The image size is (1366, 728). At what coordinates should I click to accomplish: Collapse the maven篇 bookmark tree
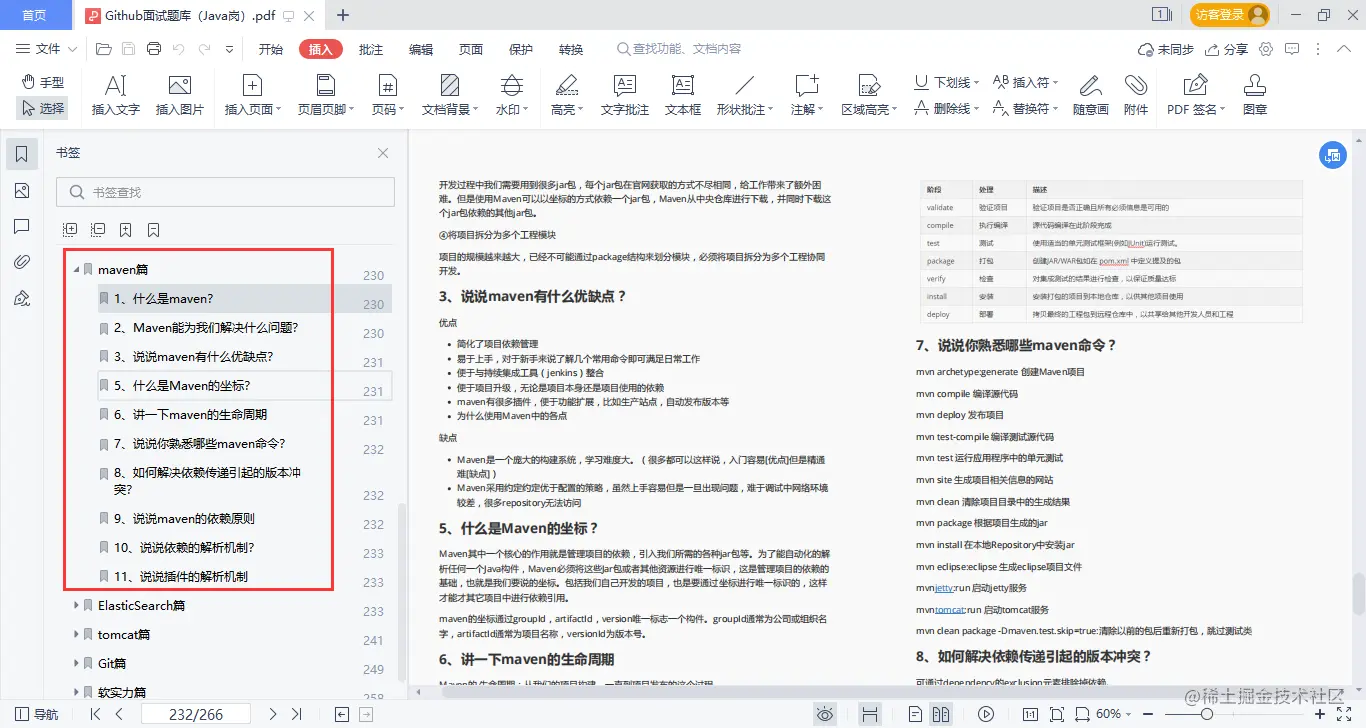[77, 268]
